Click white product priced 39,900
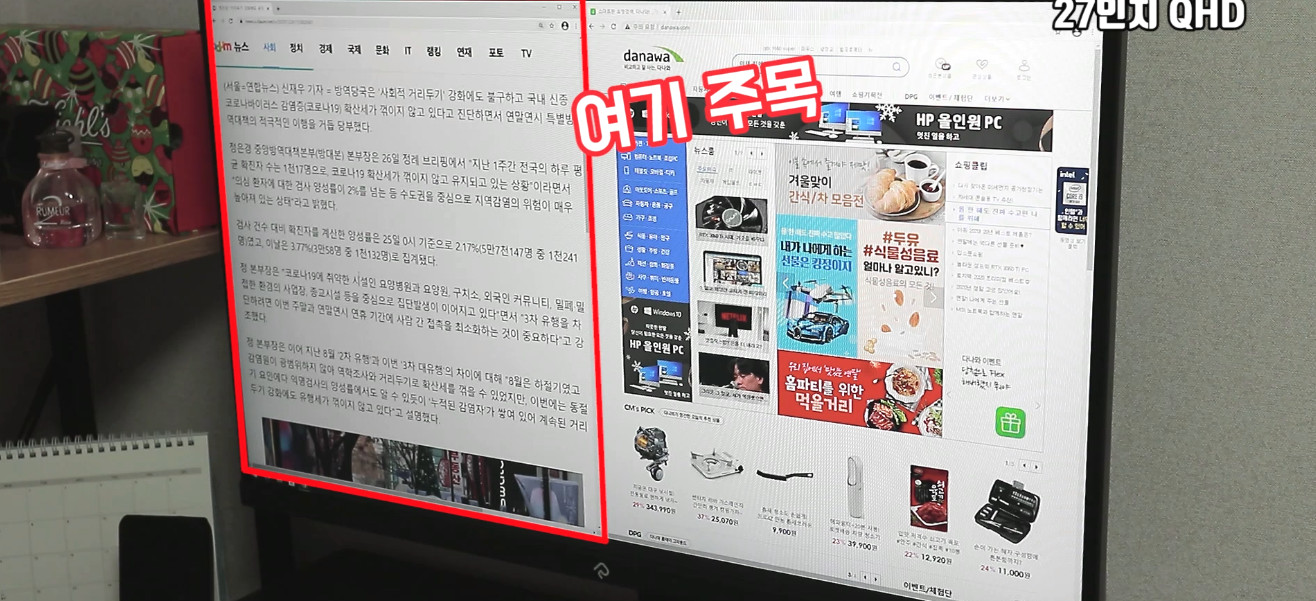The height and width of the screenshot is (601, 1316). tap(854, 502)
